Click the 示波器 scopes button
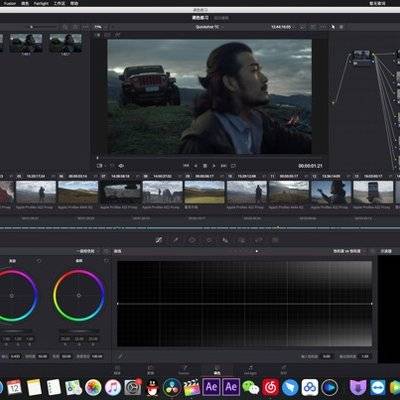This screenshot has width=400, height=400. point(386,251)
